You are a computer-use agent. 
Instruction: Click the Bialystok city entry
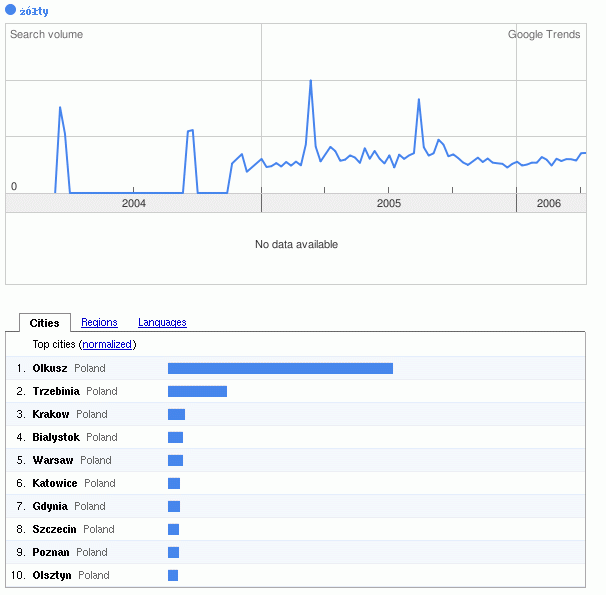click(56, 437)
